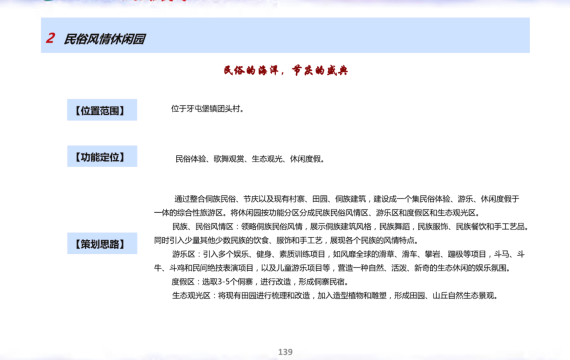This screenshot has height=360, width=570.
Task: Click the red section number 2
Action: click(50, 38)
